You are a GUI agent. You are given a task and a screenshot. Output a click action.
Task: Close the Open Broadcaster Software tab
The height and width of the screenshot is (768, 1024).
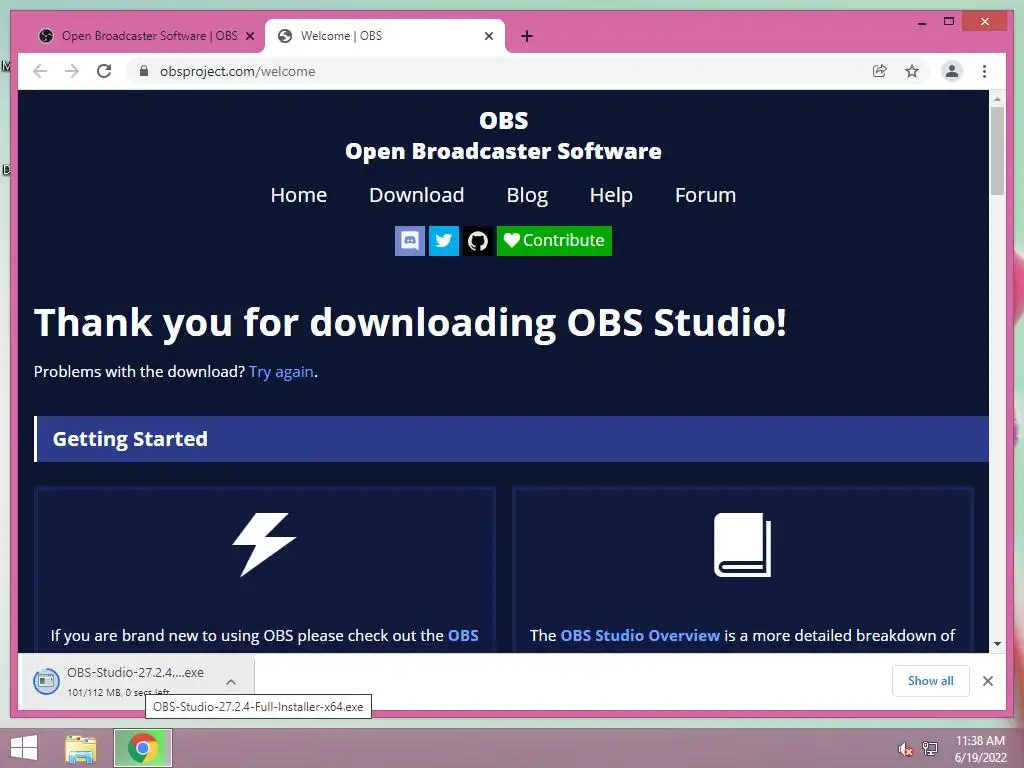(249, 36)
